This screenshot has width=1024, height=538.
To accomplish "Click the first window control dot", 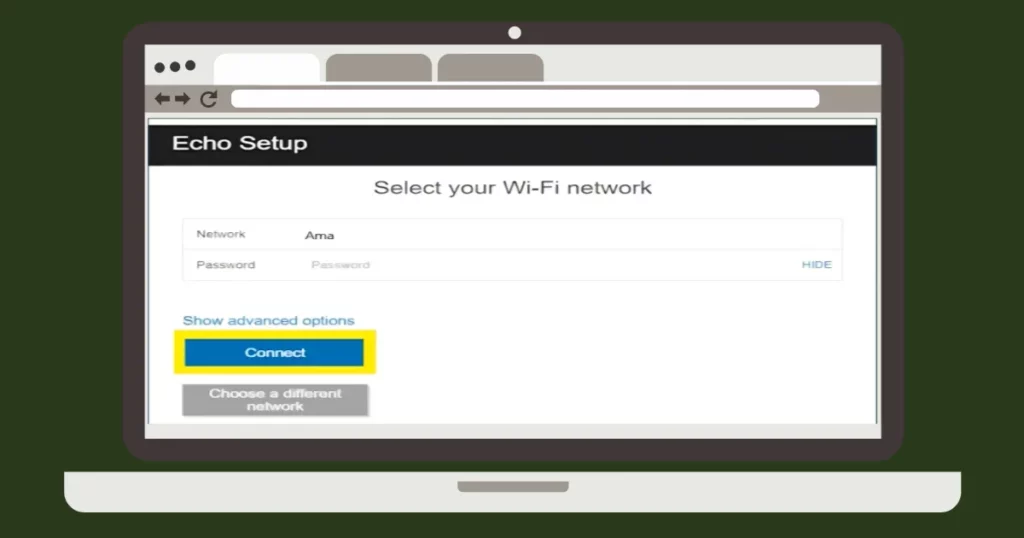I will [159, 67].
